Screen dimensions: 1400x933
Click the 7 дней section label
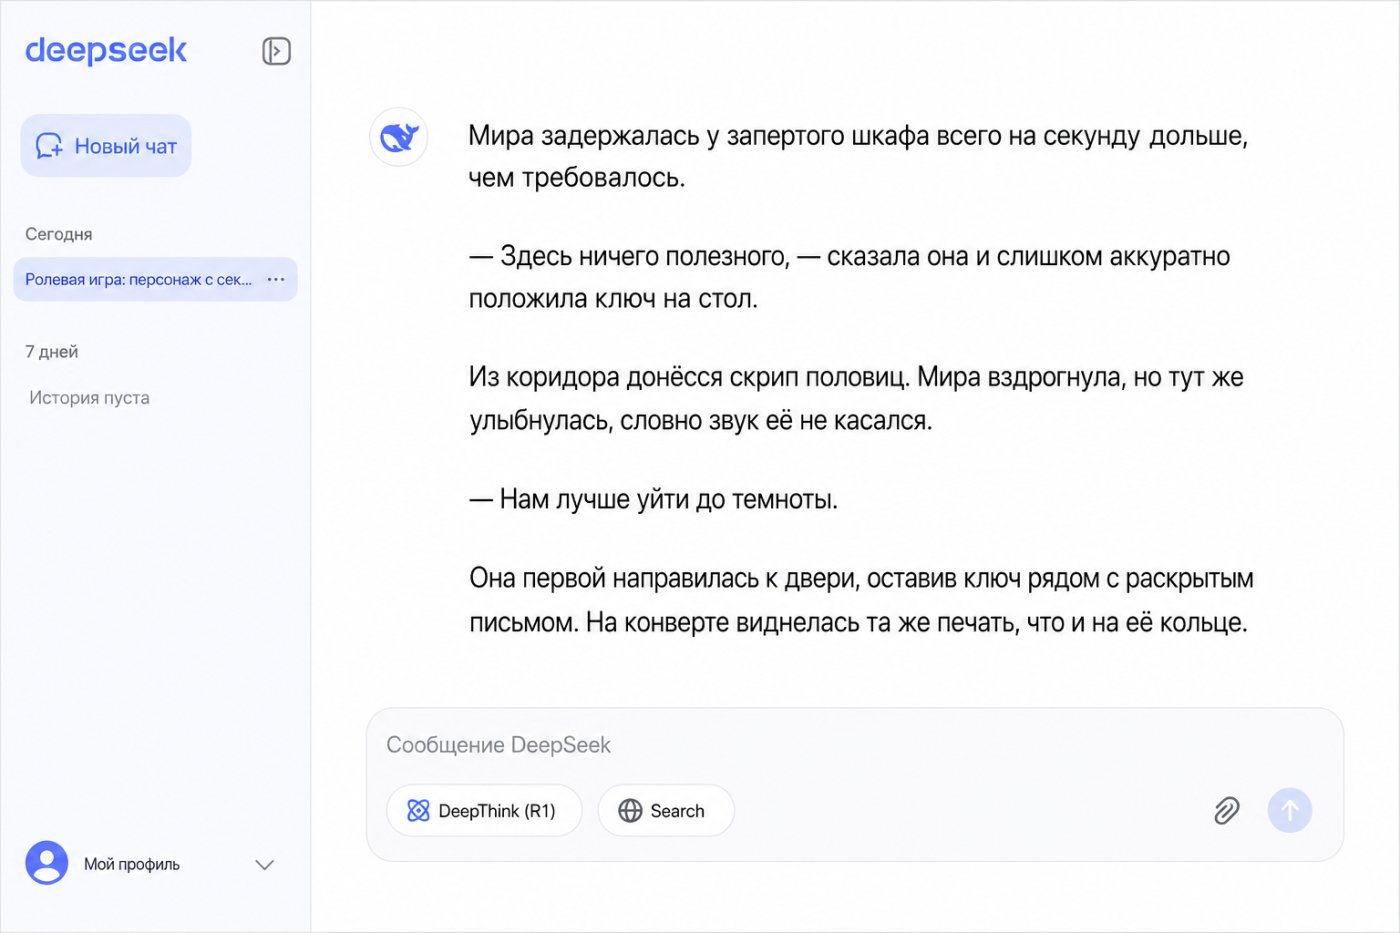pyautogui.click(x=52, y=352)
